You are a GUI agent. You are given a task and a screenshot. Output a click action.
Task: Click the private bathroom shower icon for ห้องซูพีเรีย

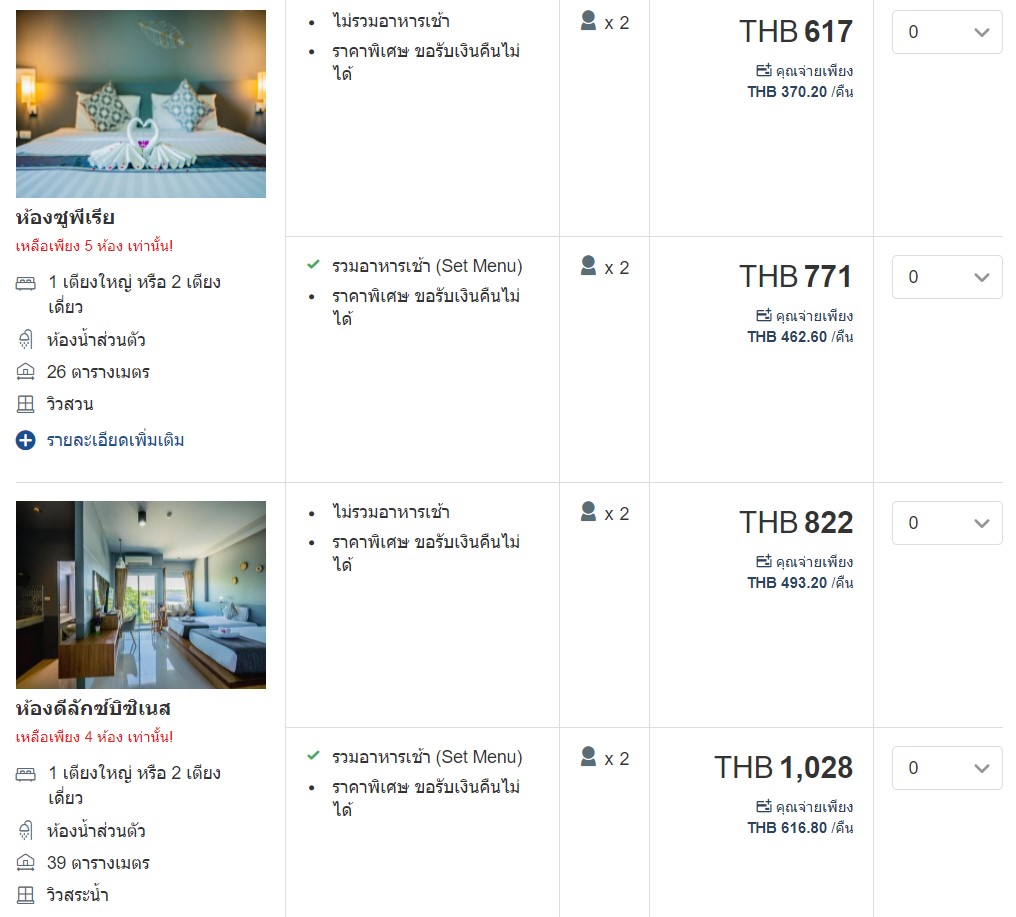(26, 340)
